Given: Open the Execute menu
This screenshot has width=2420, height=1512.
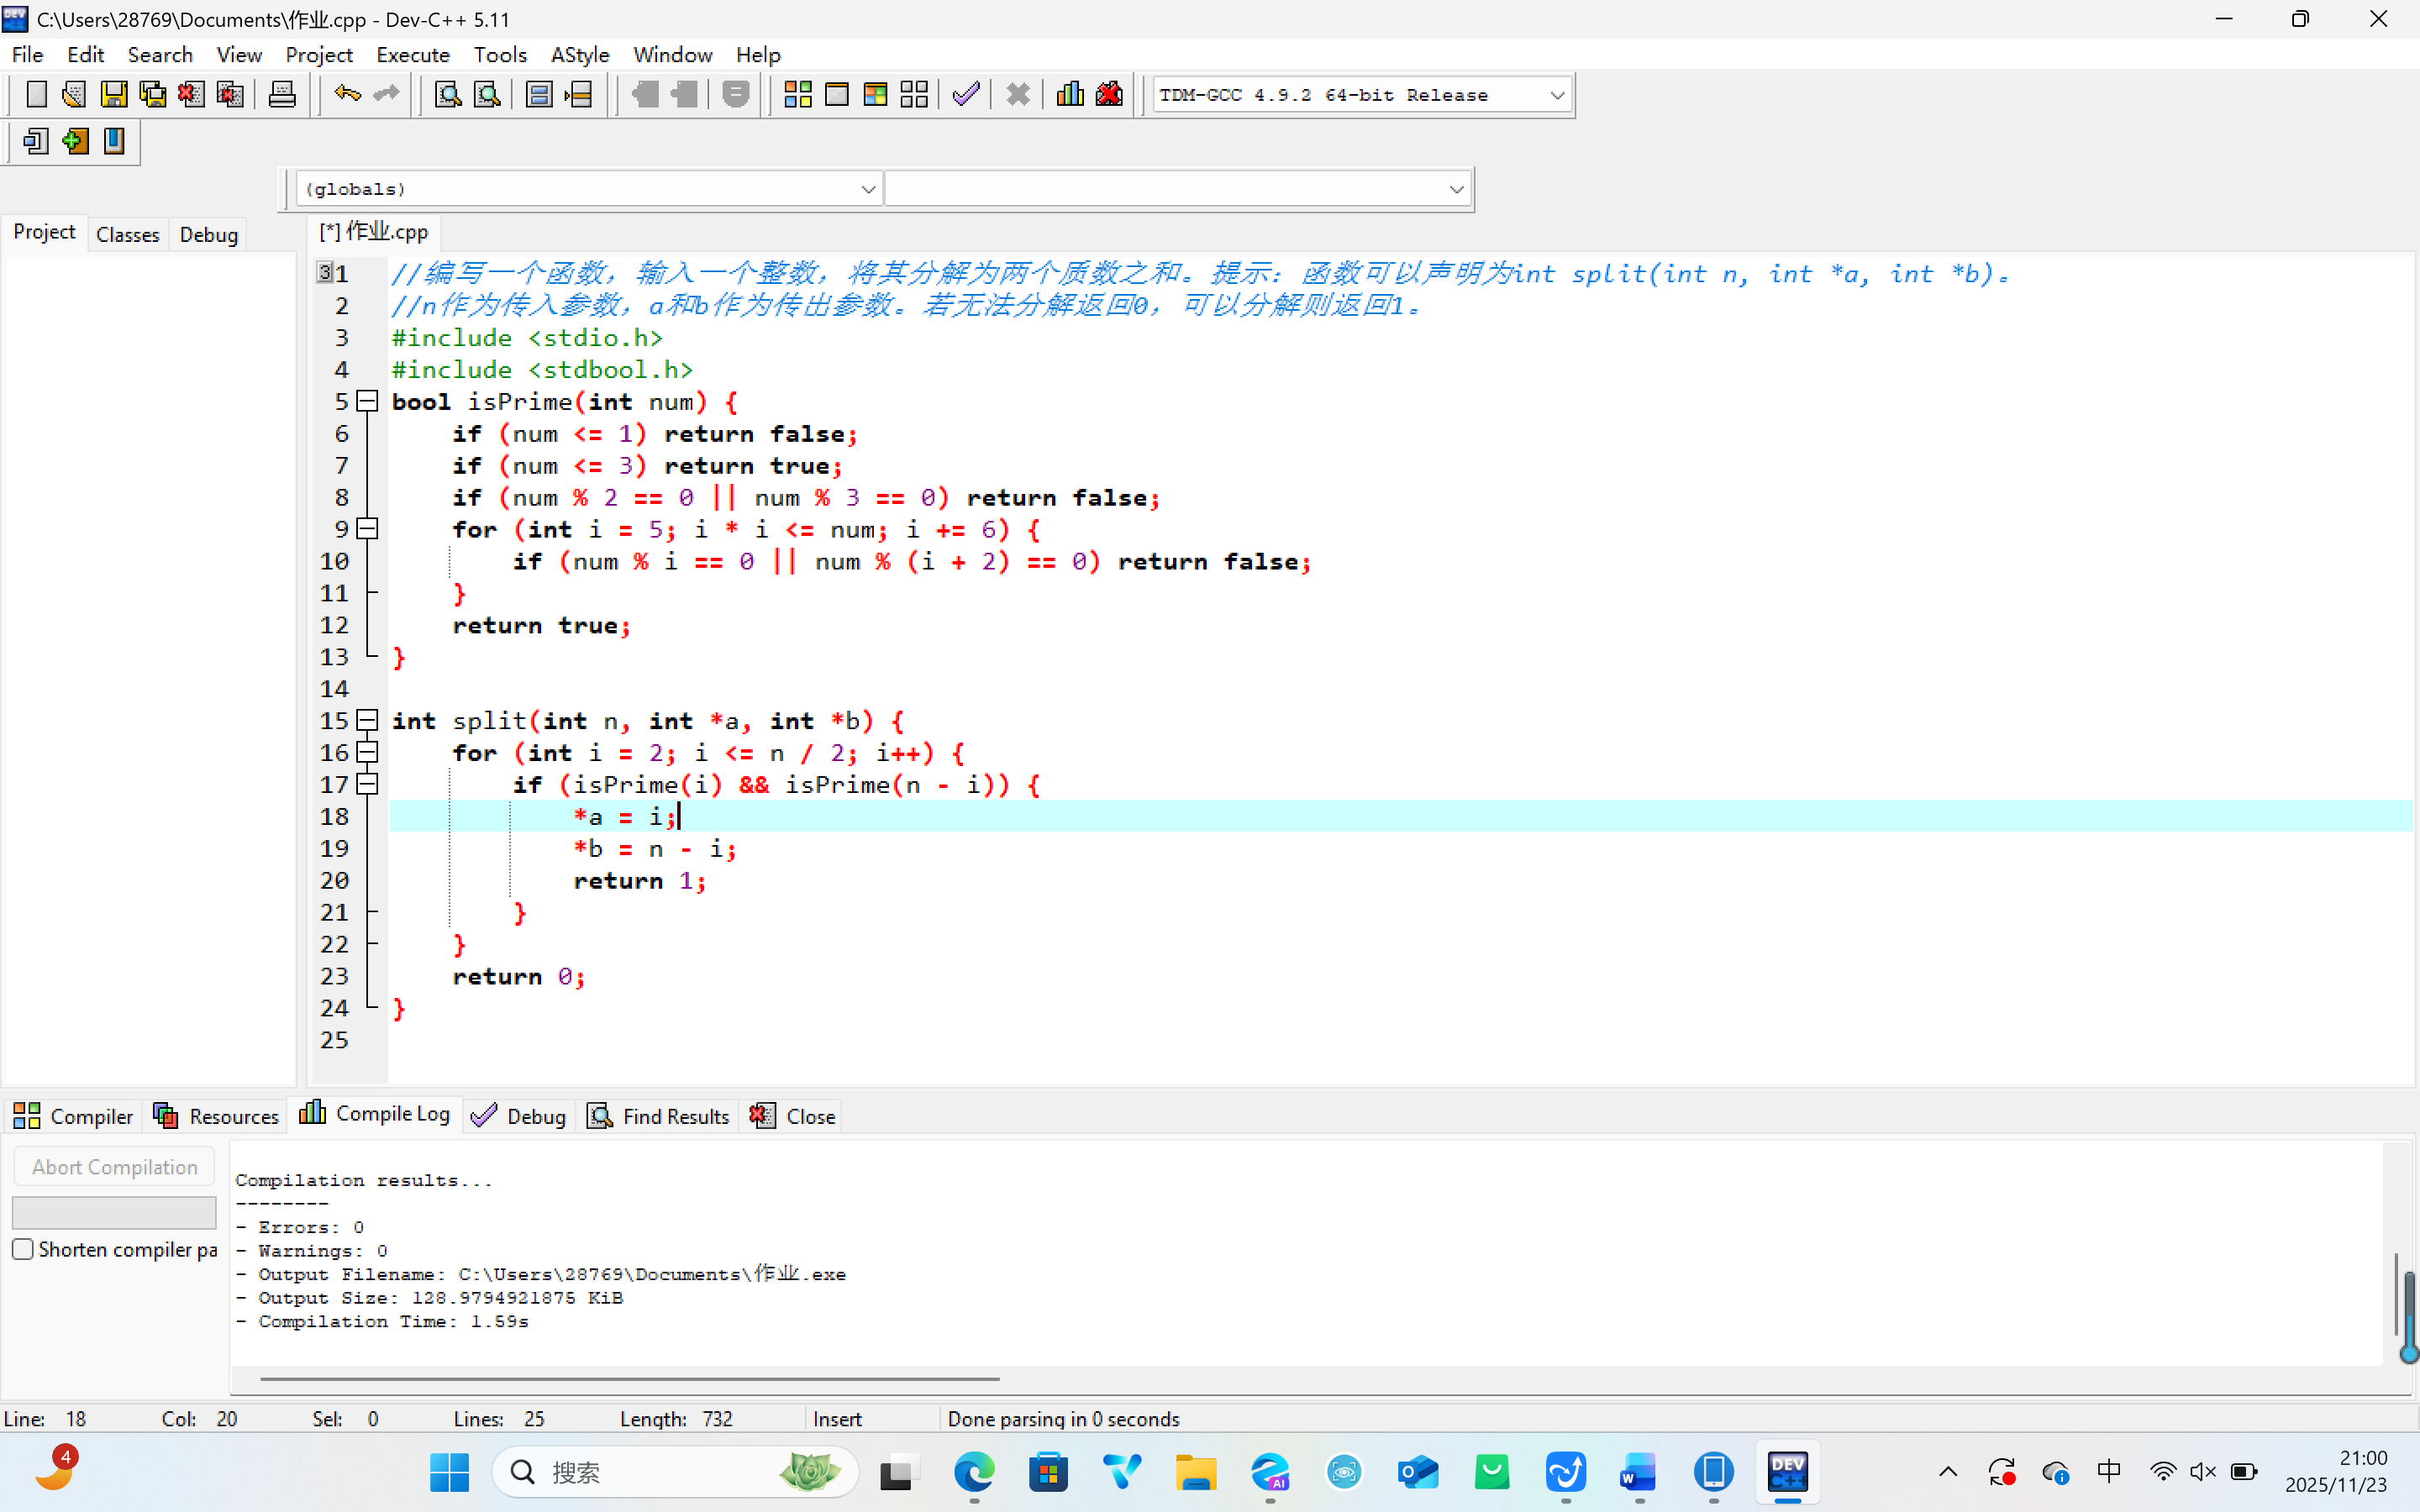Looking at the screenshot, I should point(412,55).
